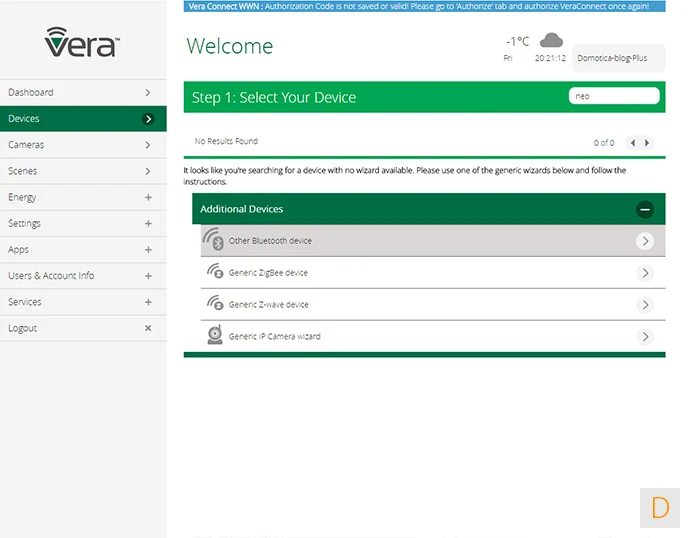Expand Energy with plus icon
The image size is (690, 538).
[148, 198]
